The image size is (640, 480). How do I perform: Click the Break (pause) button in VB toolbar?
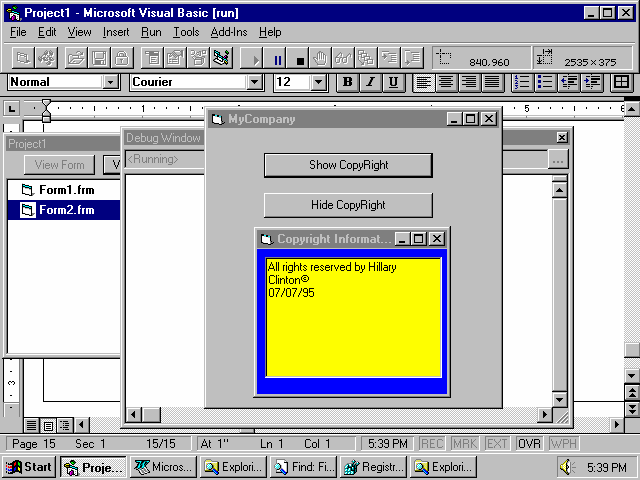278,59
